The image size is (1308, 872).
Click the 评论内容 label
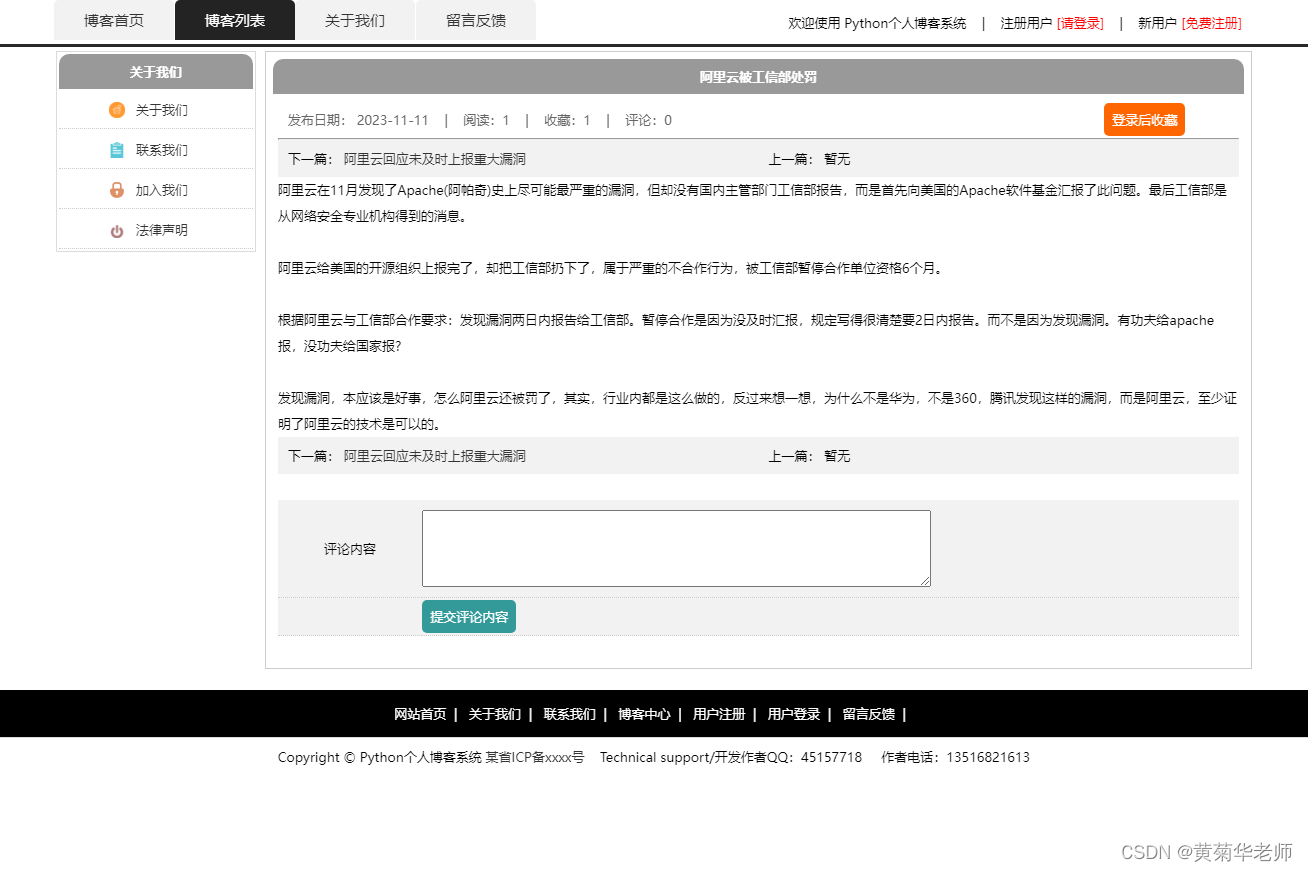coord(350,549)
